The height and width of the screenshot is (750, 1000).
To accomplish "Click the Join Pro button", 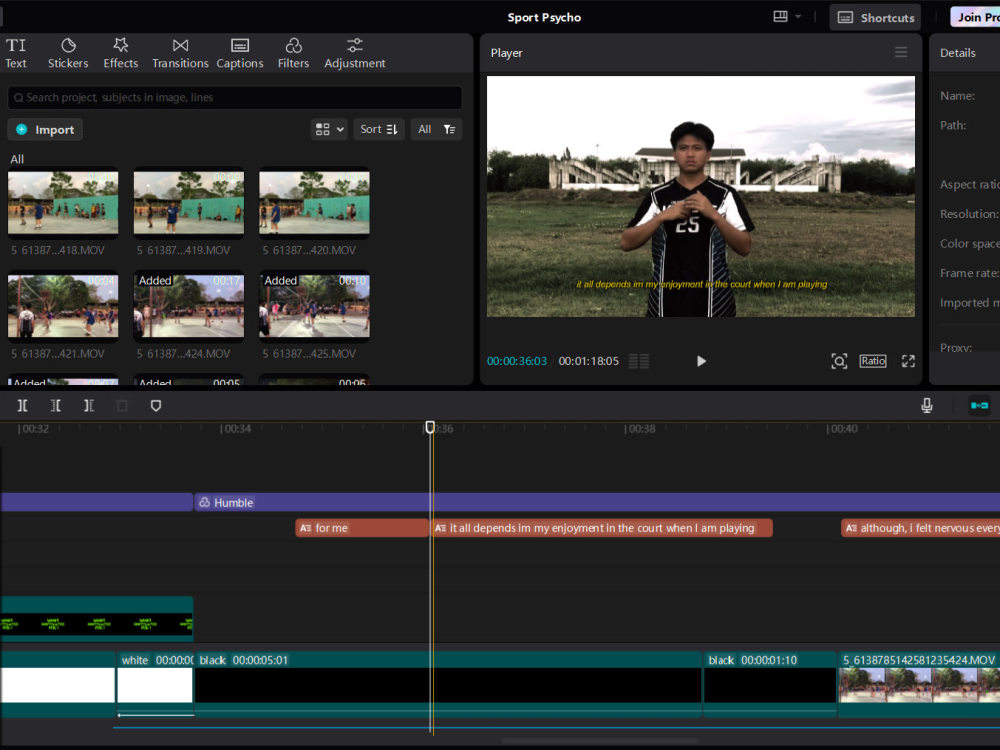I will tap(976, 18).
